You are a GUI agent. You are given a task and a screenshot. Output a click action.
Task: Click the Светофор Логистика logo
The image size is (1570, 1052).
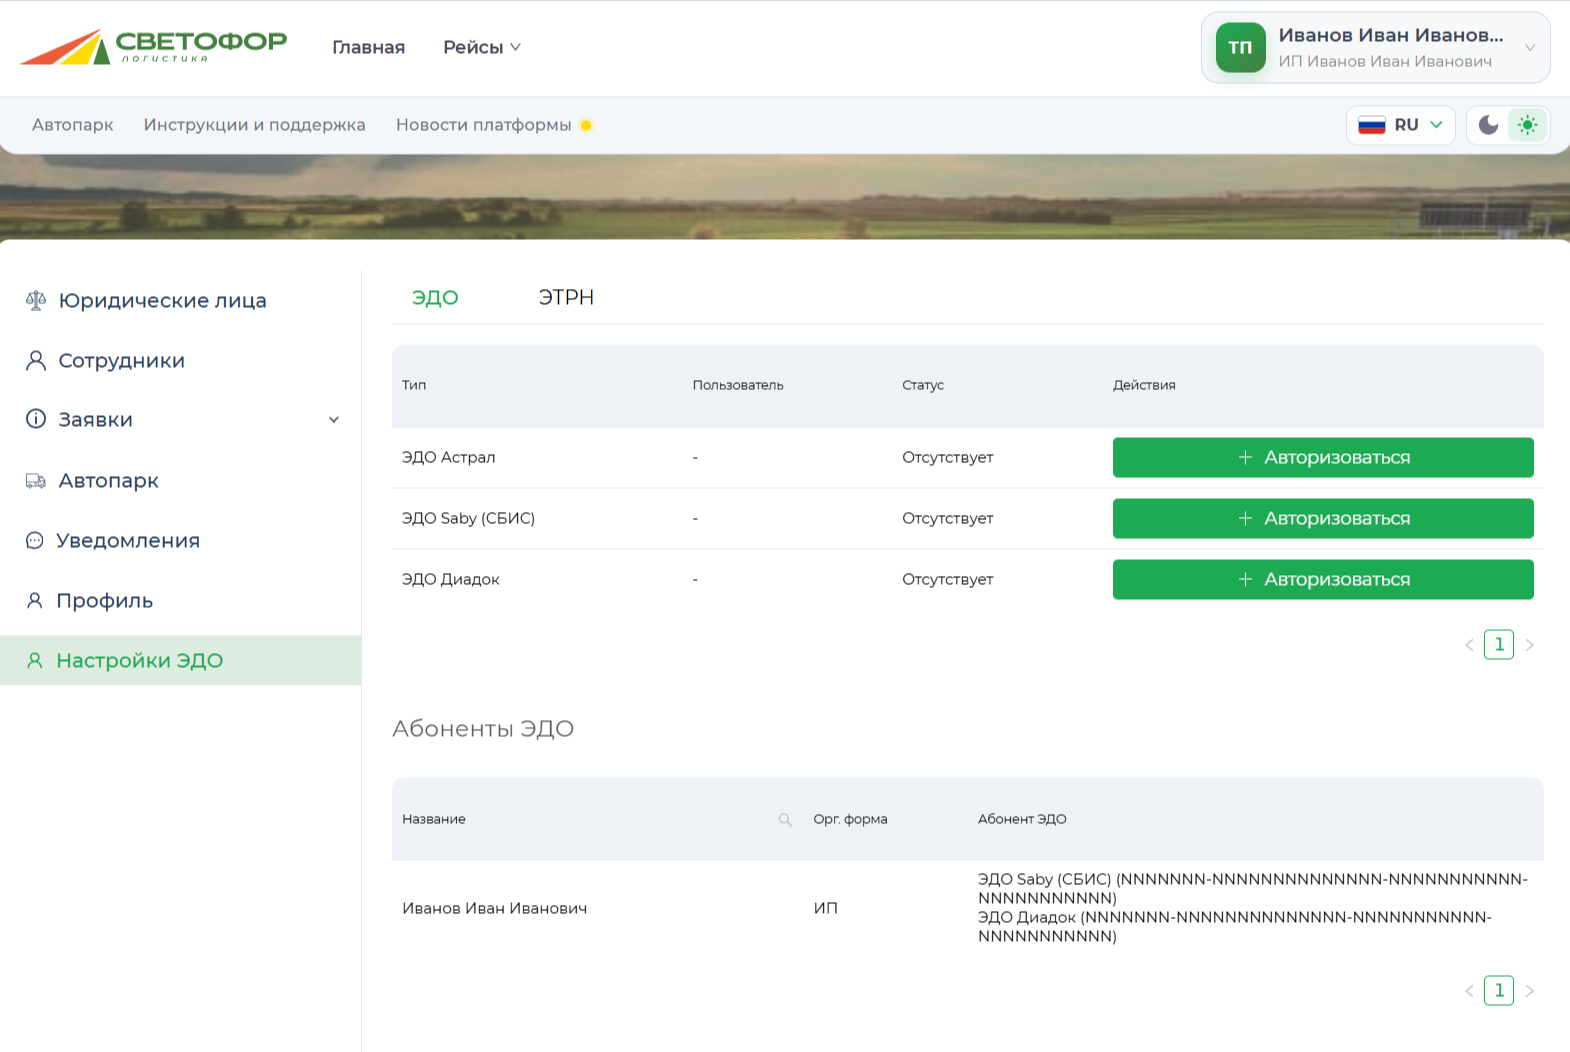(154, 47)
